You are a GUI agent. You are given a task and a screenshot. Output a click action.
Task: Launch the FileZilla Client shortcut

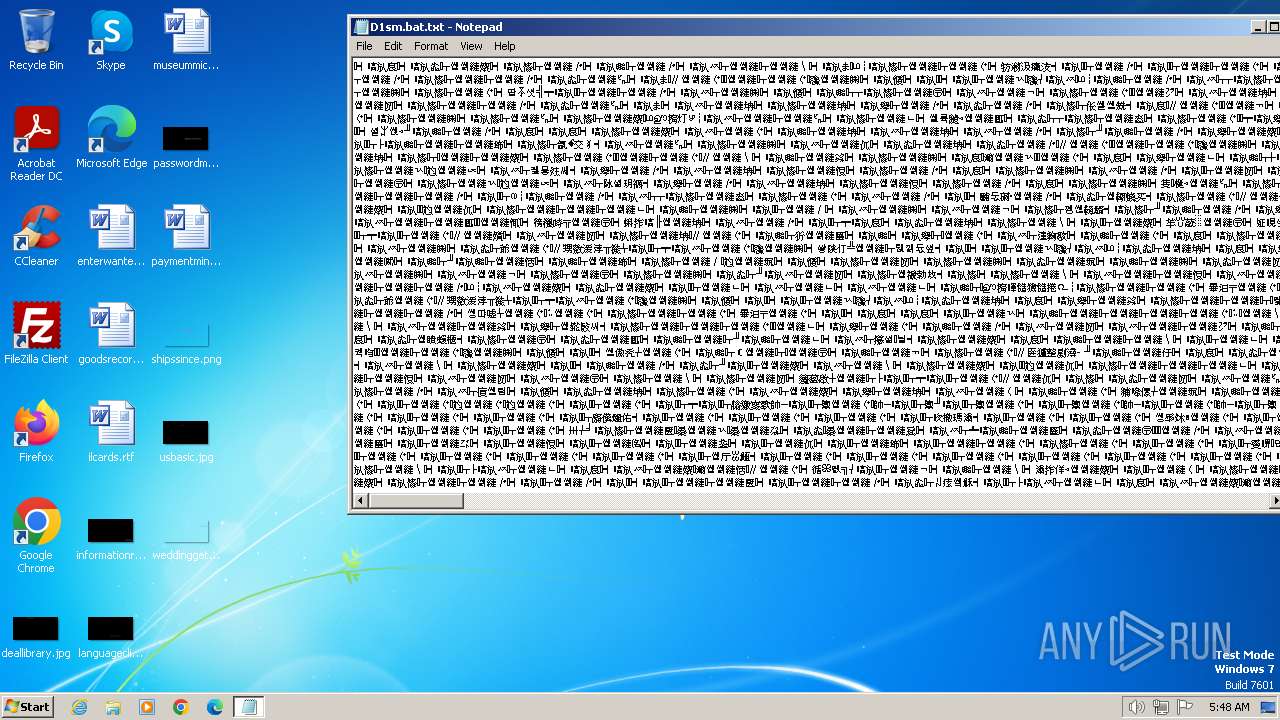[36, 334]
